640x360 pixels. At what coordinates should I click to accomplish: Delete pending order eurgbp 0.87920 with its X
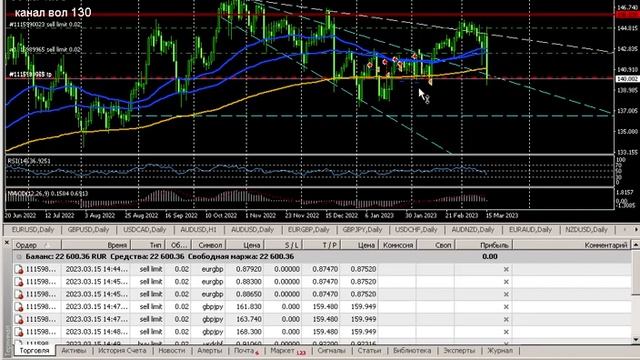pyautogui.click(x=506, y=269)
